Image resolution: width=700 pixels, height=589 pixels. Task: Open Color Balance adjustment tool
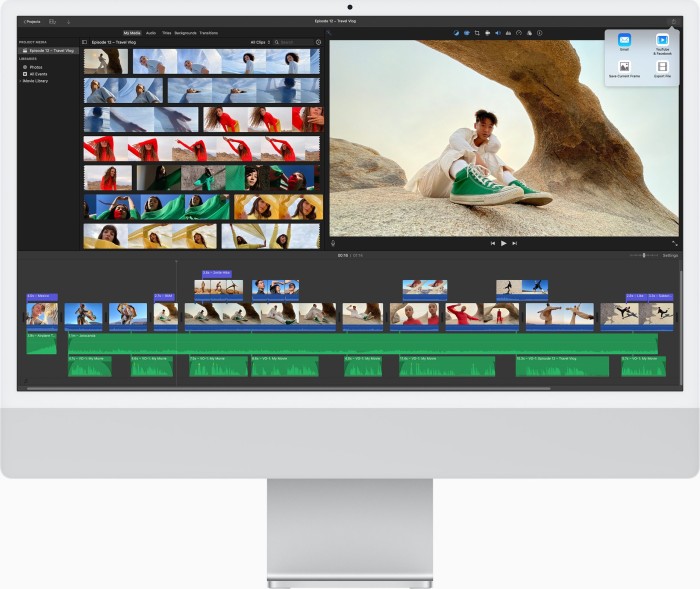tap(455, 32)
